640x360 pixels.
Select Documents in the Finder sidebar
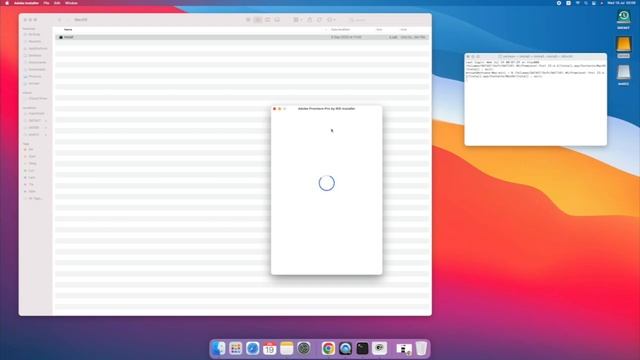[35, 62]
